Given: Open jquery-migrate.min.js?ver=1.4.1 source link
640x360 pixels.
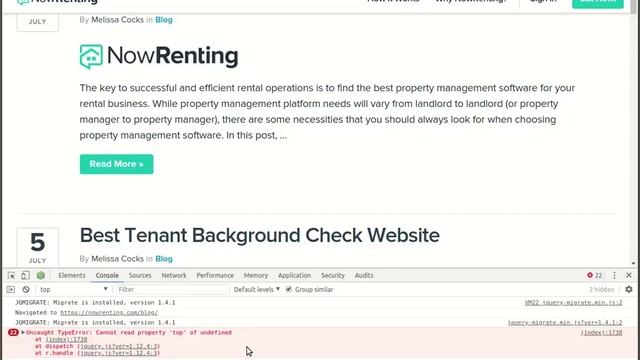Looking at the screenshot, I should pos(565,322).
